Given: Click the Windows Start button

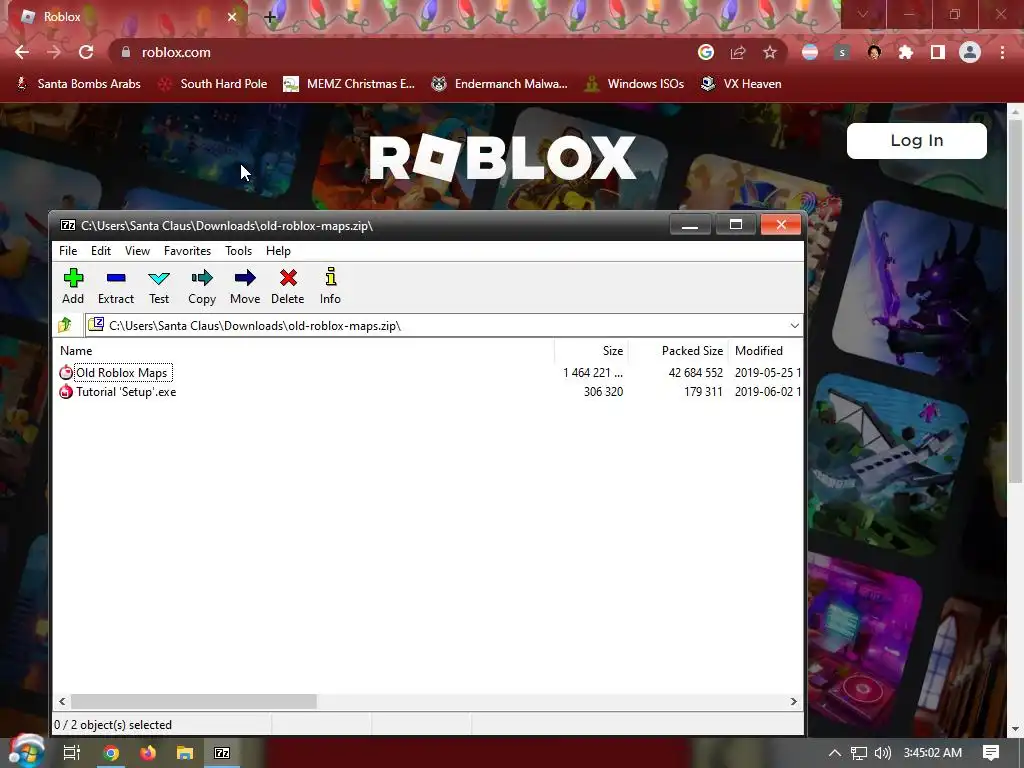Looking at the screenshot, I should [x=25, y=751].
